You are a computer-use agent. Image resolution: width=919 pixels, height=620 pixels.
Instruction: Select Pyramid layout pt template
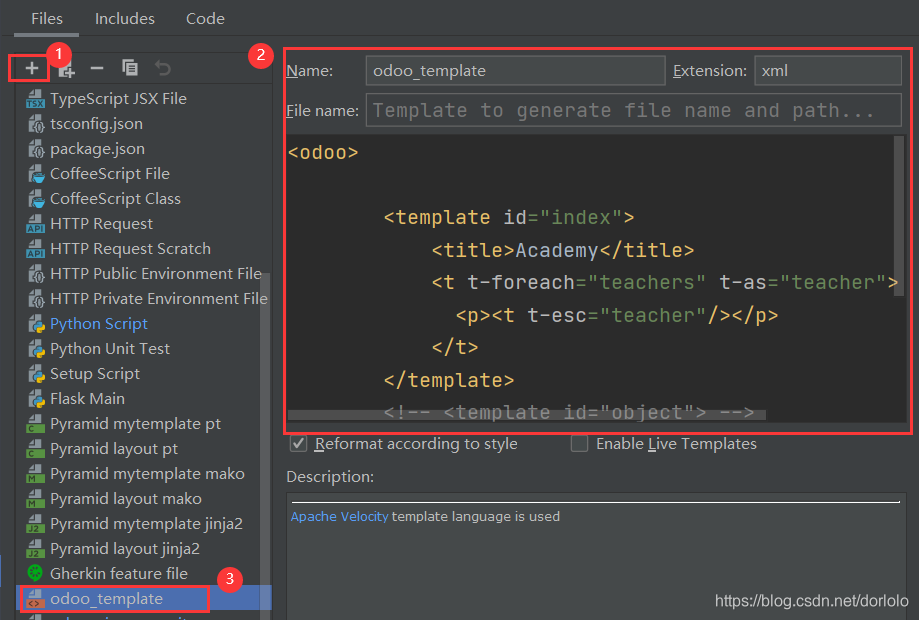(x=114, y=449)
